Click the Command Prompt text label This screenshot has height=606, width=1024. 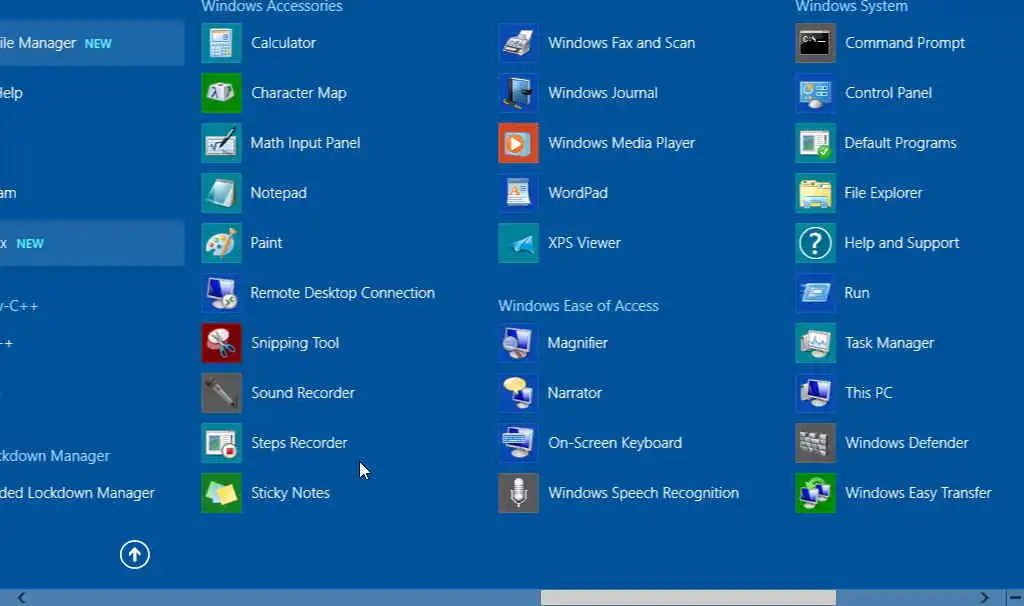point(905,43)
